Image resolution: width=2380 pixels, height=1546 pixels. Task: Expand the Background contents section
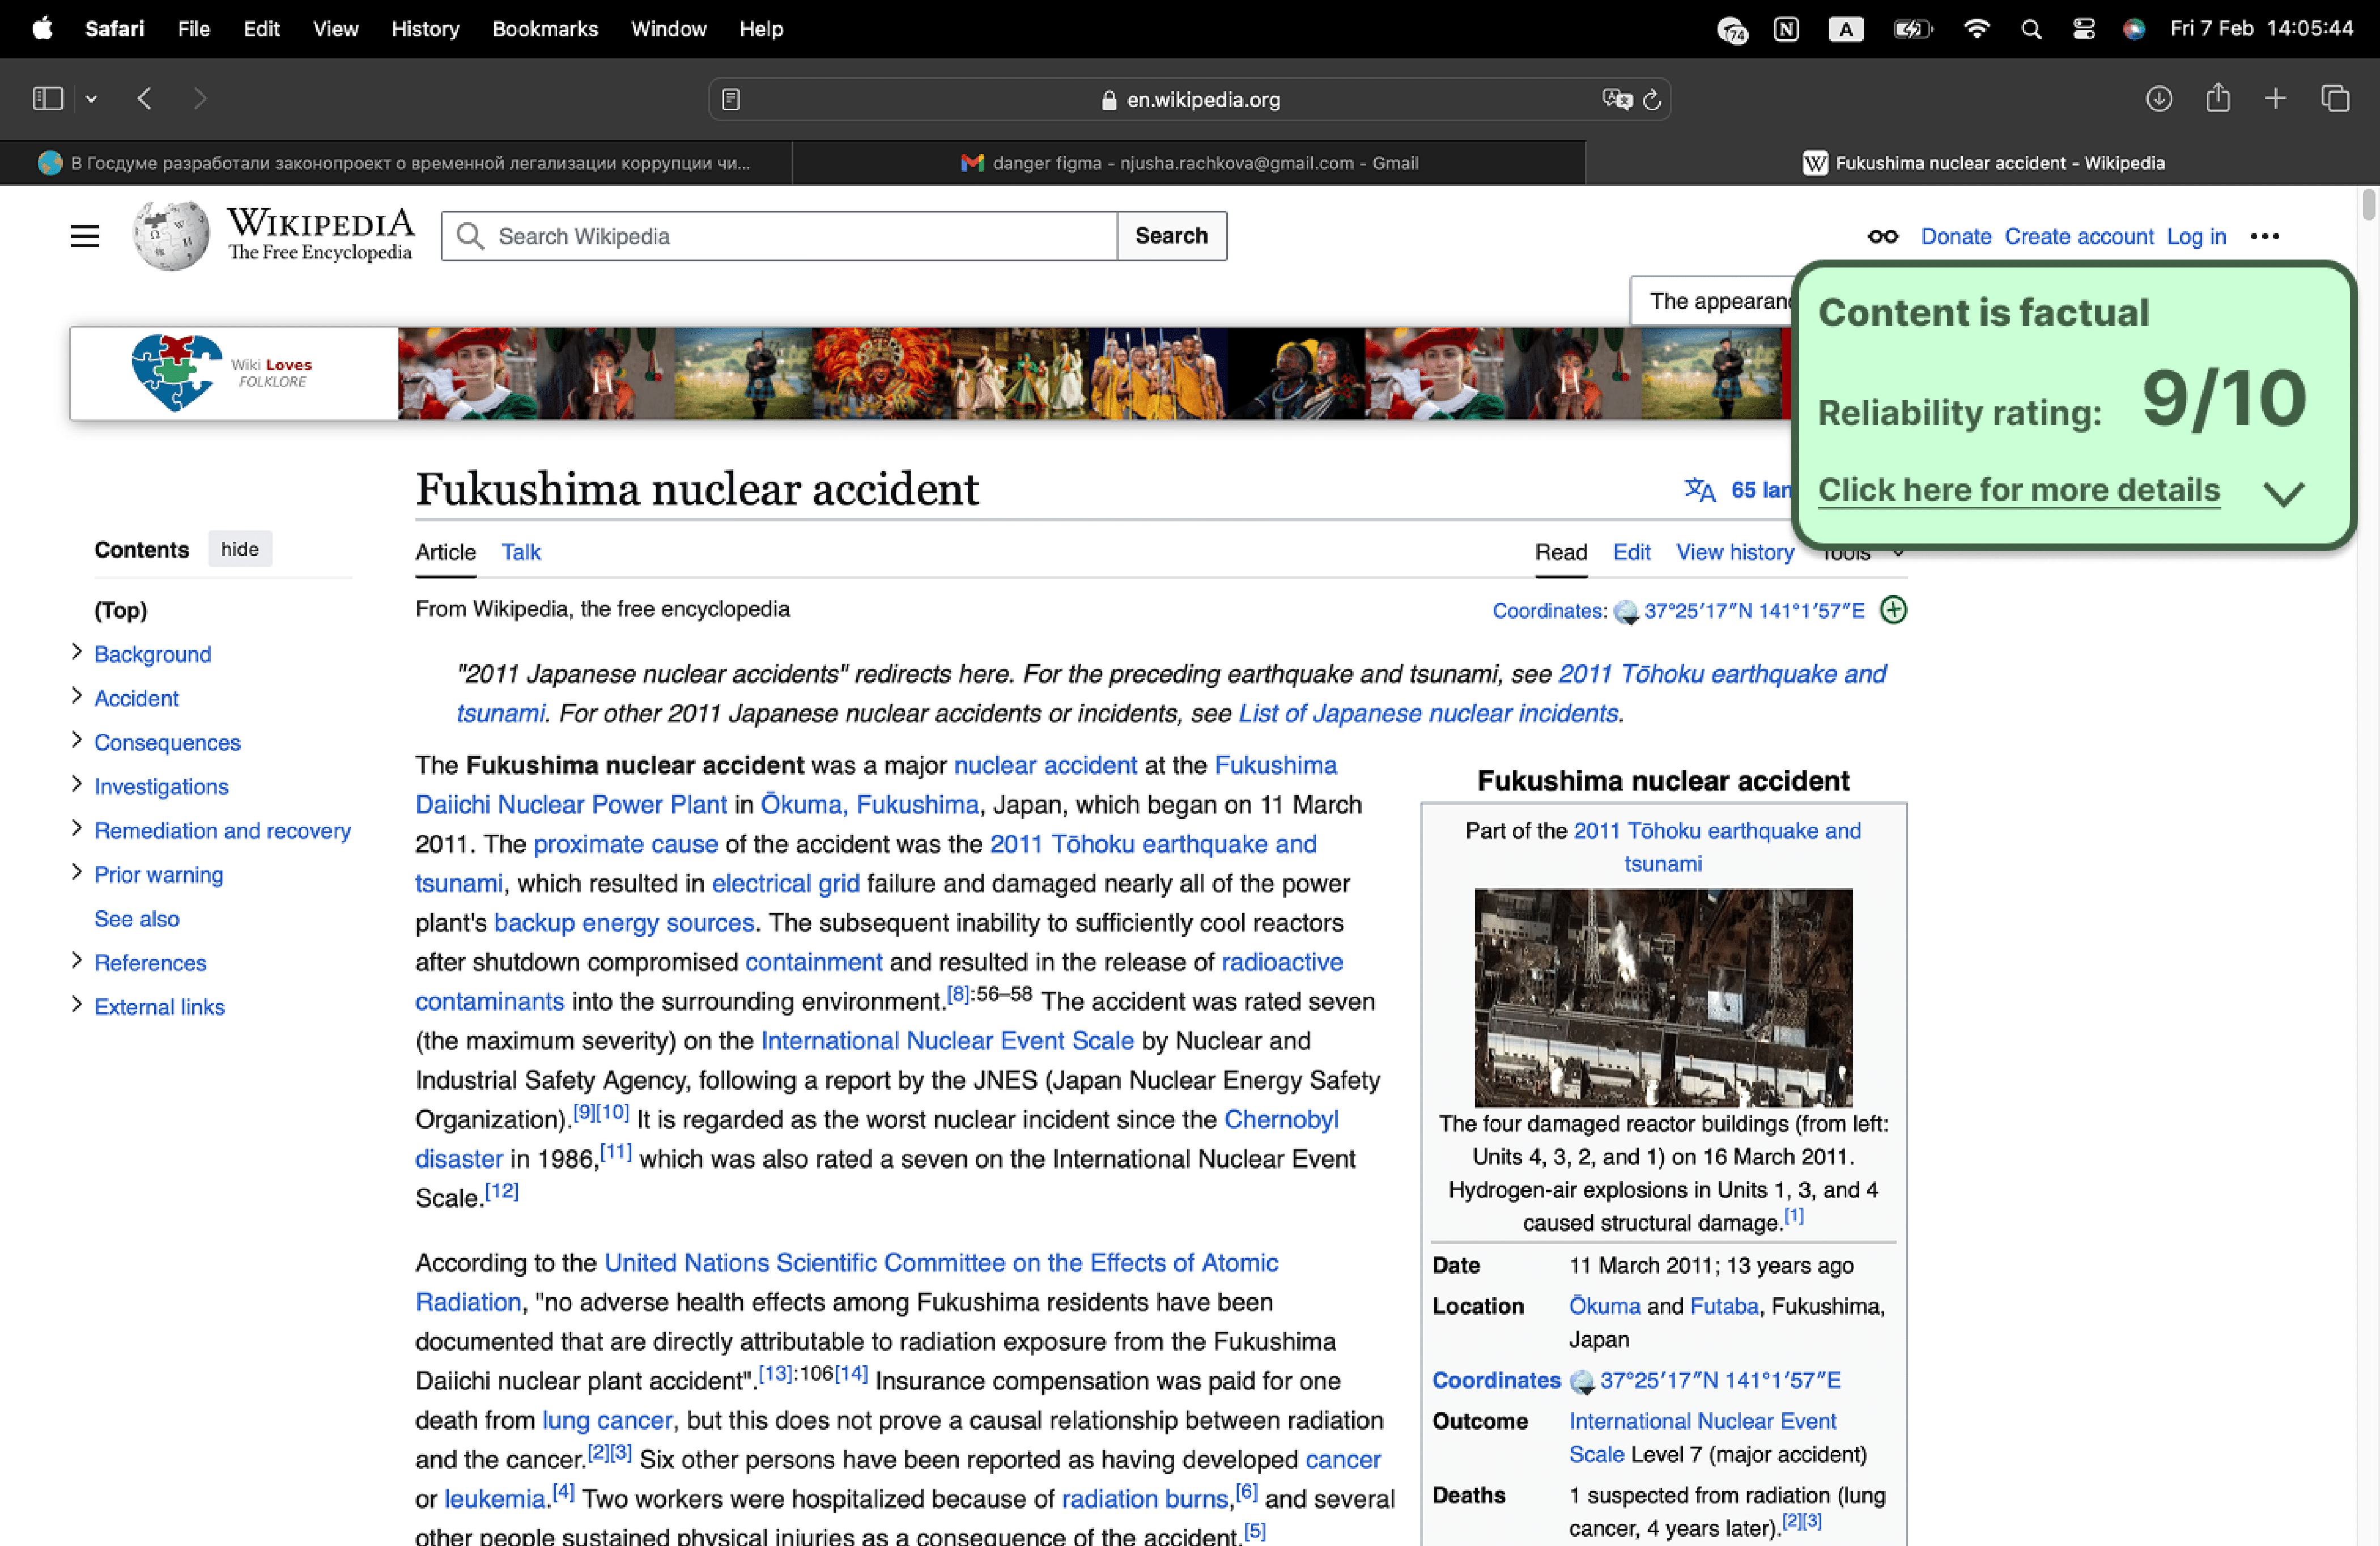pos(77,652)
